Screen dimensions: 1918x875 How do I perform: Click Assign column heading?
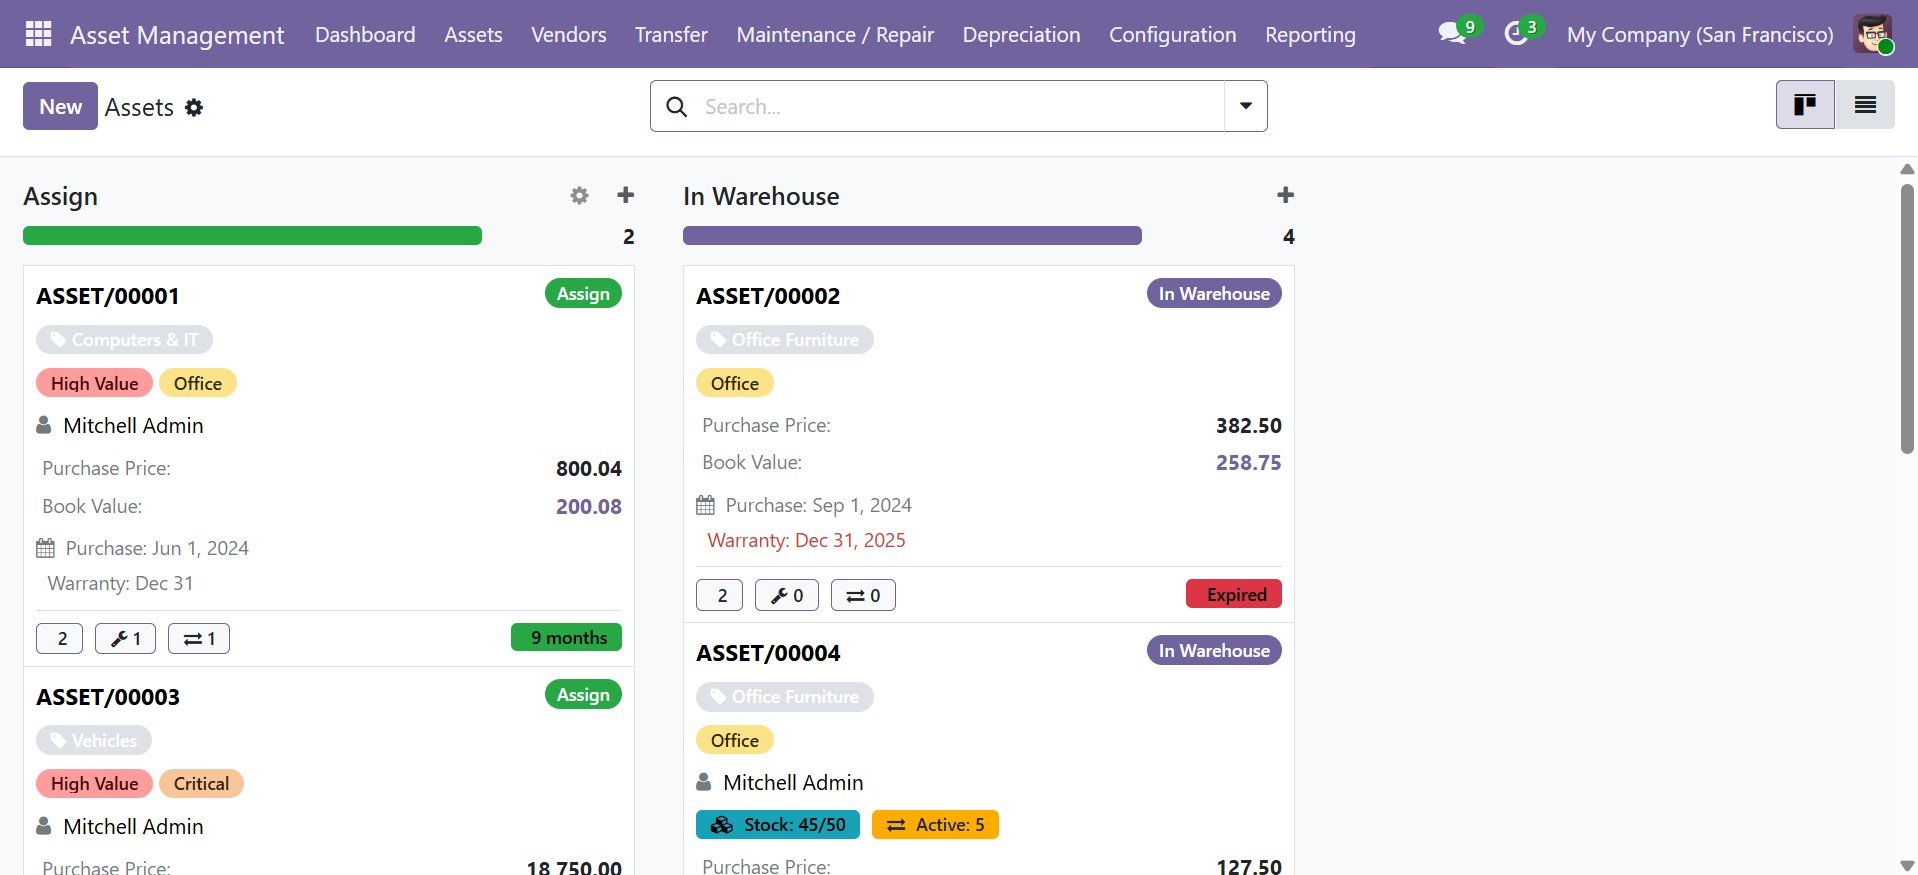[60, 196]
